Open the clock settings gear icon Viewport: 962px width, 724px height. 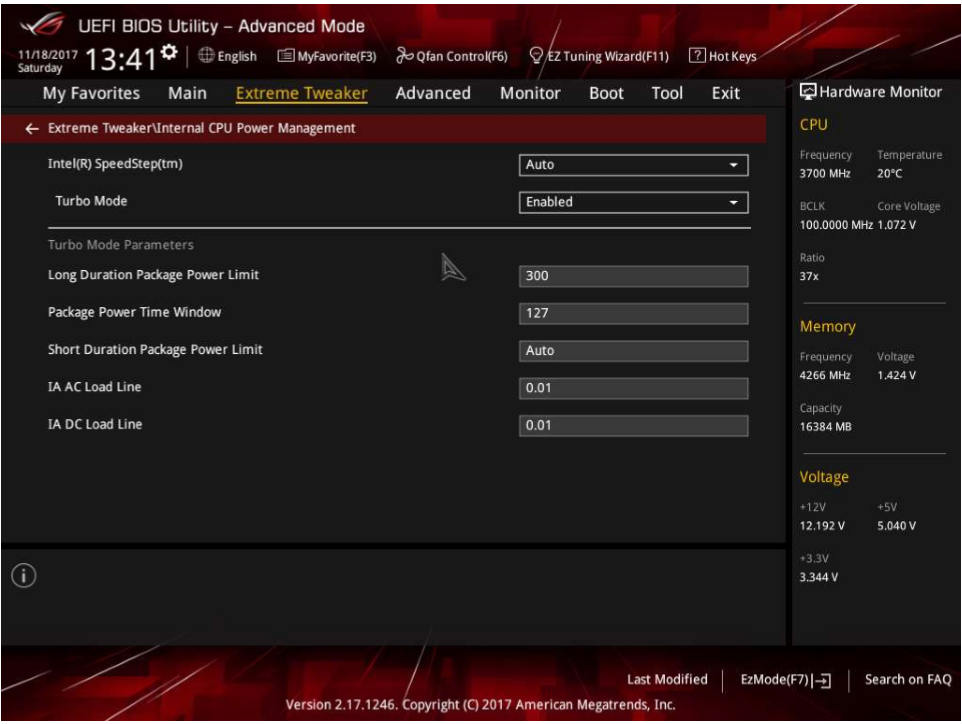click(169, 52)
